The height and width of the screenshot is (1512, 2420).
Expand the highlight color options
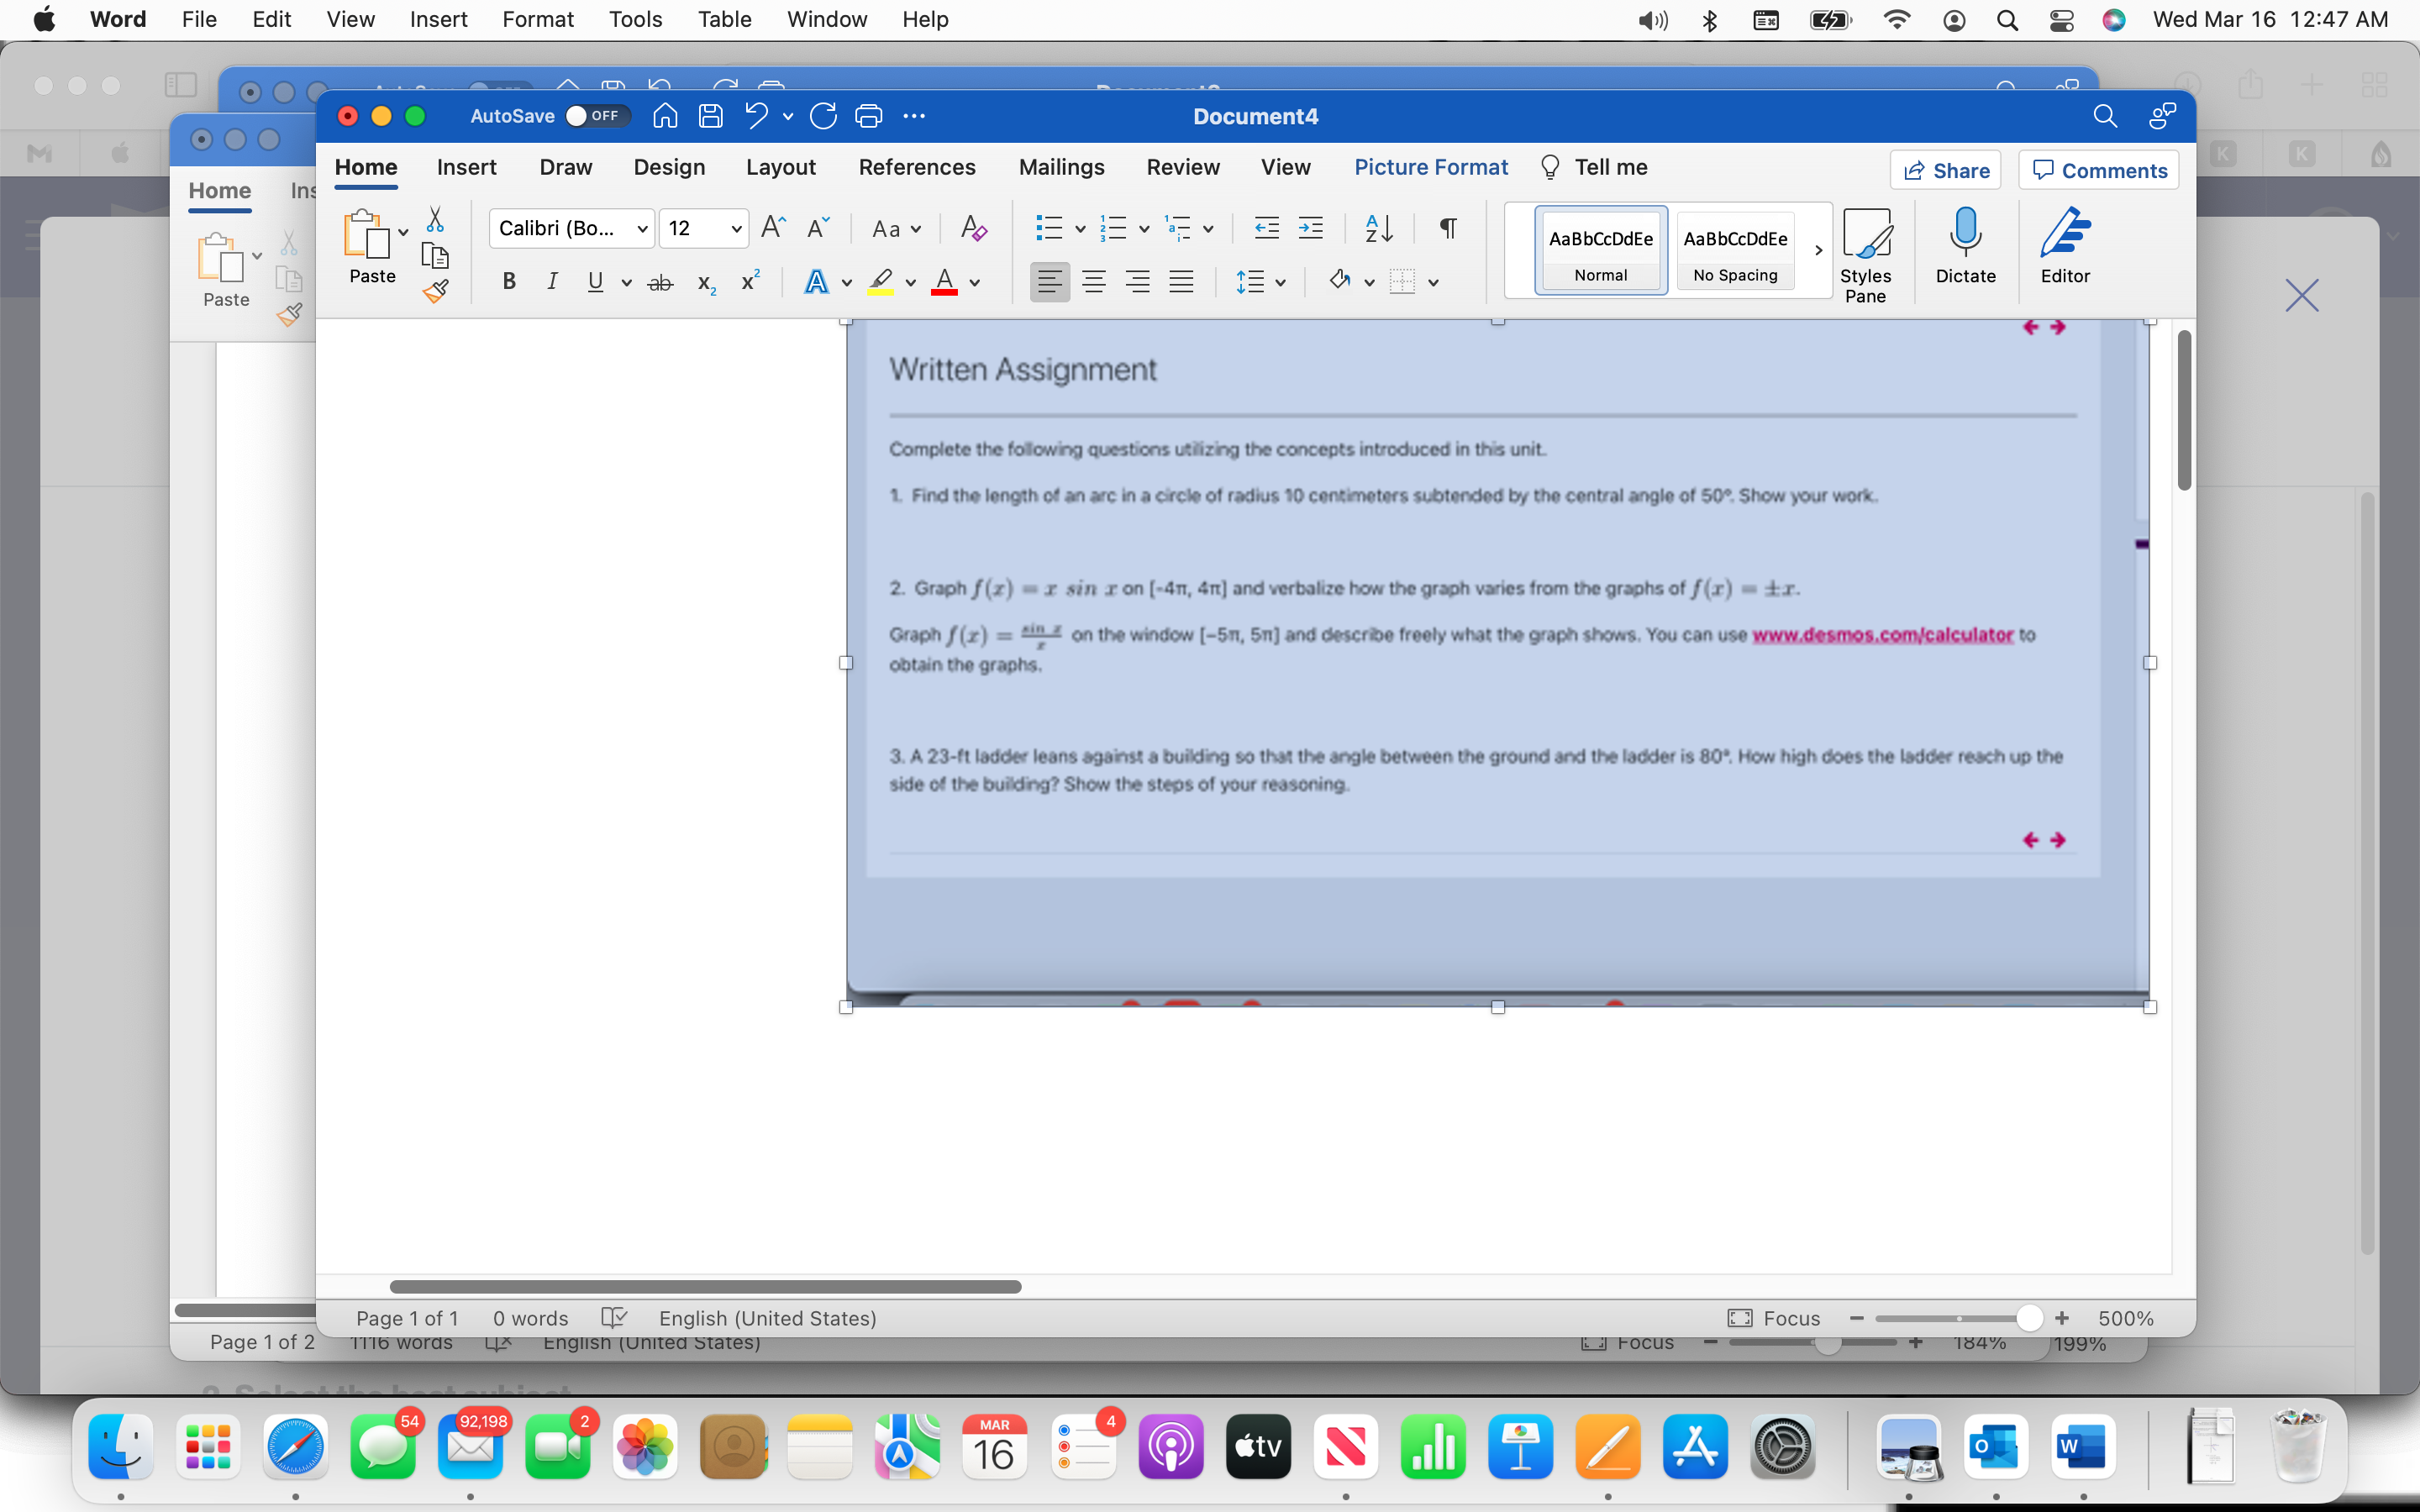point(912,283)
